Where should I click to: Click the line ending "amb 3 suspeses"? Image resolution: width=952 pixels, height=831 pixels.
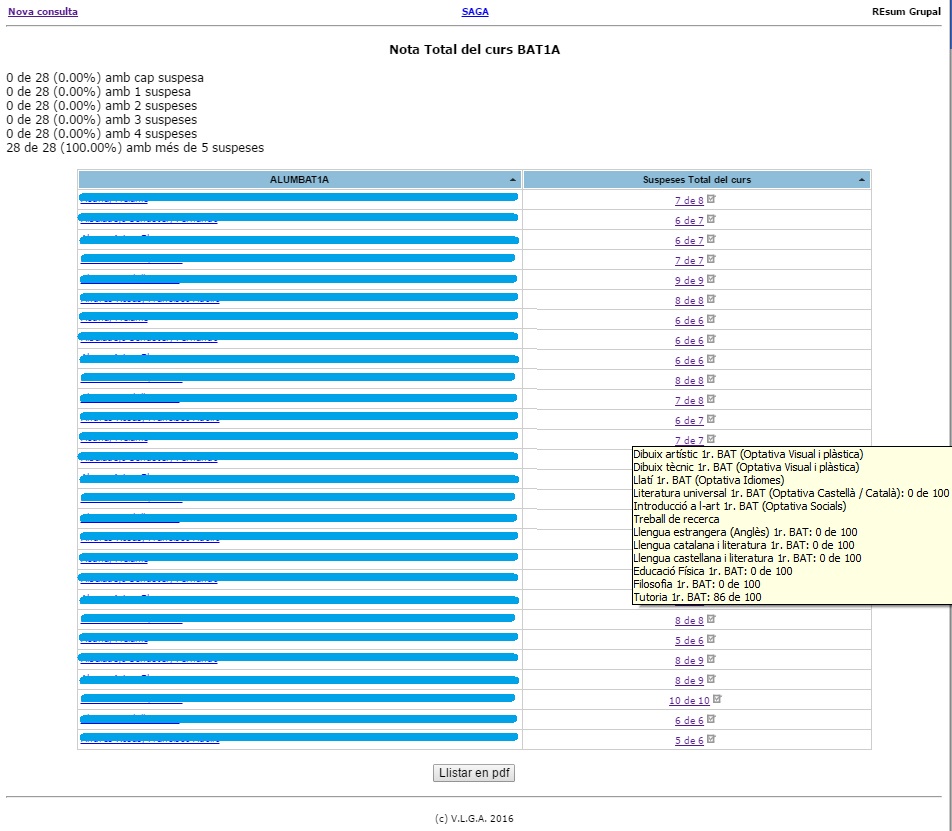click(101, 120)
